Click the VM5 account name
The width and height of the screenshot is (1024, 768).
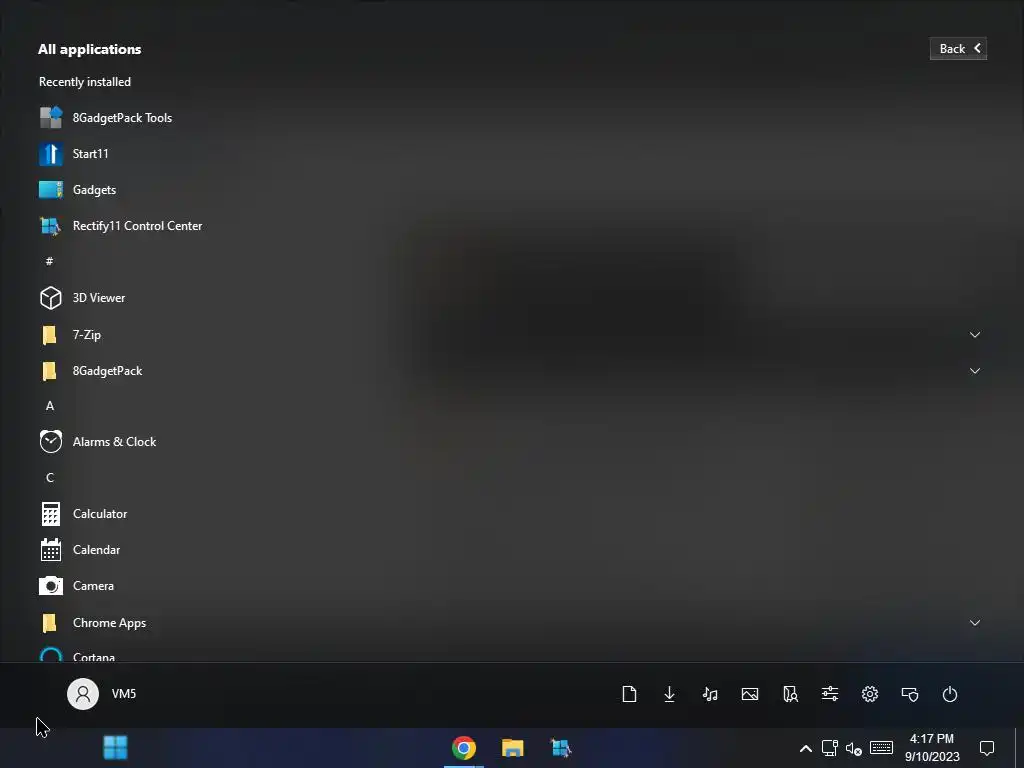coord(124,694)
